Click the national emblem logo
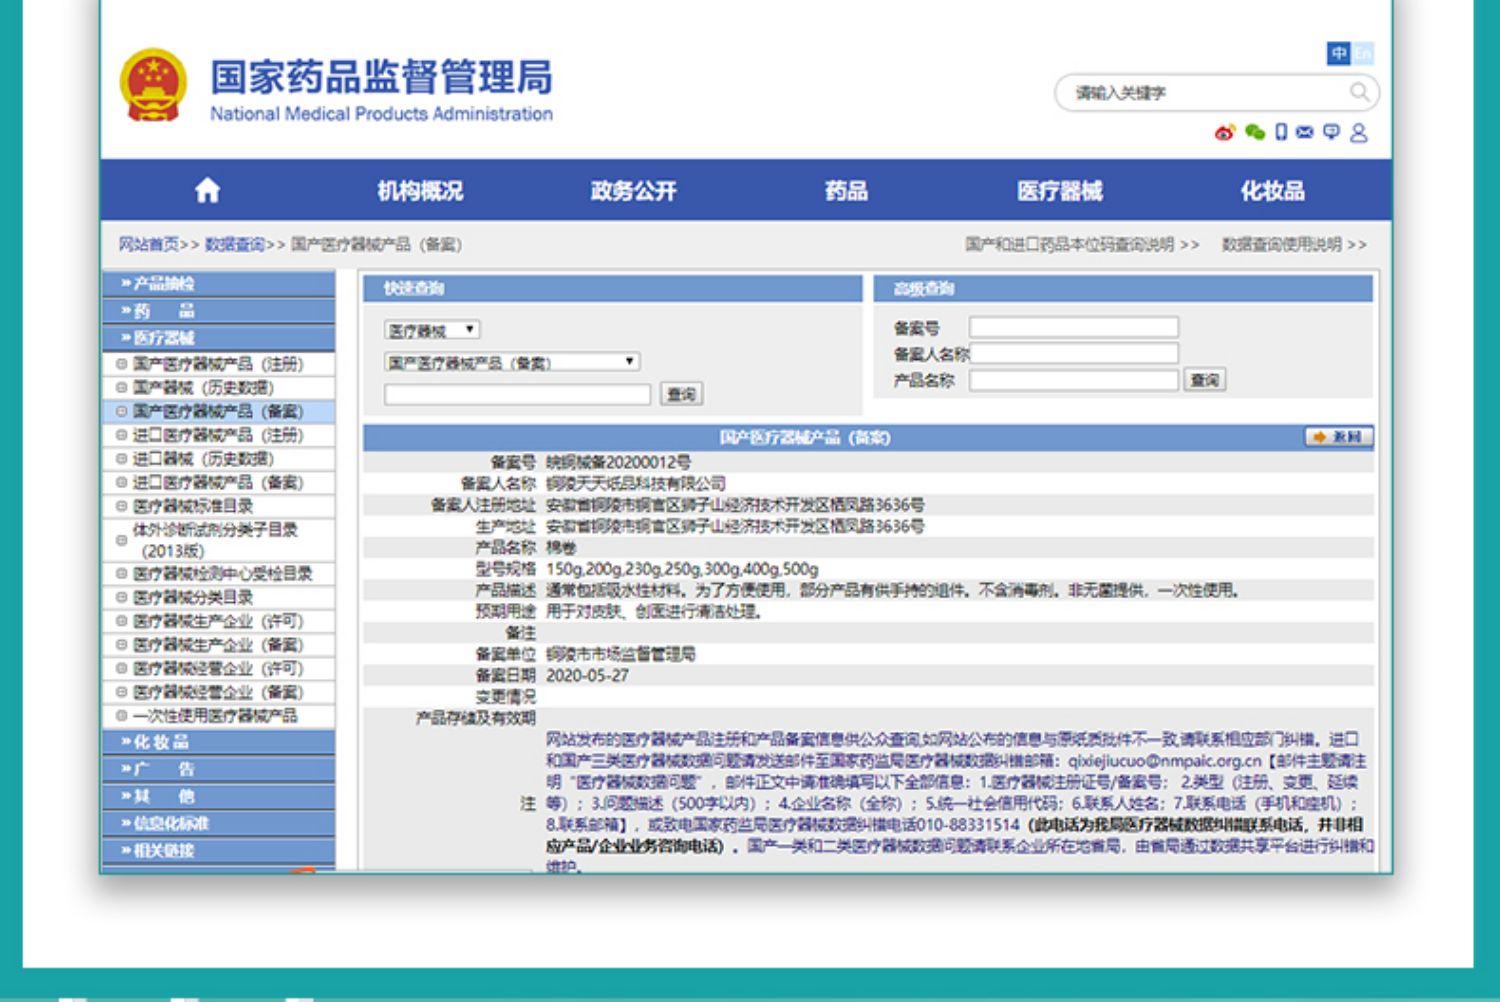Image resolution: width=1500 pixels, height=1002 pixels. pyautogui.click(x=153, y=86)
